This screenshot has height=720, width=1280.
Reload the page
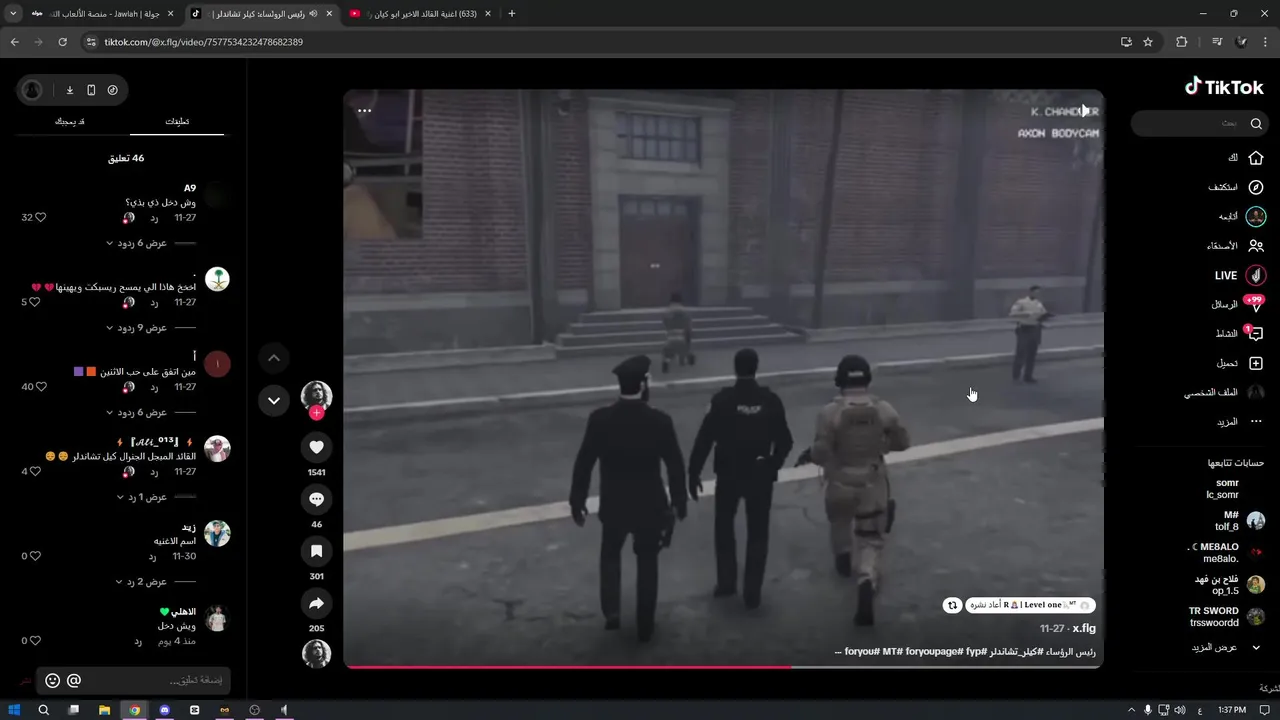coord(62,42)
